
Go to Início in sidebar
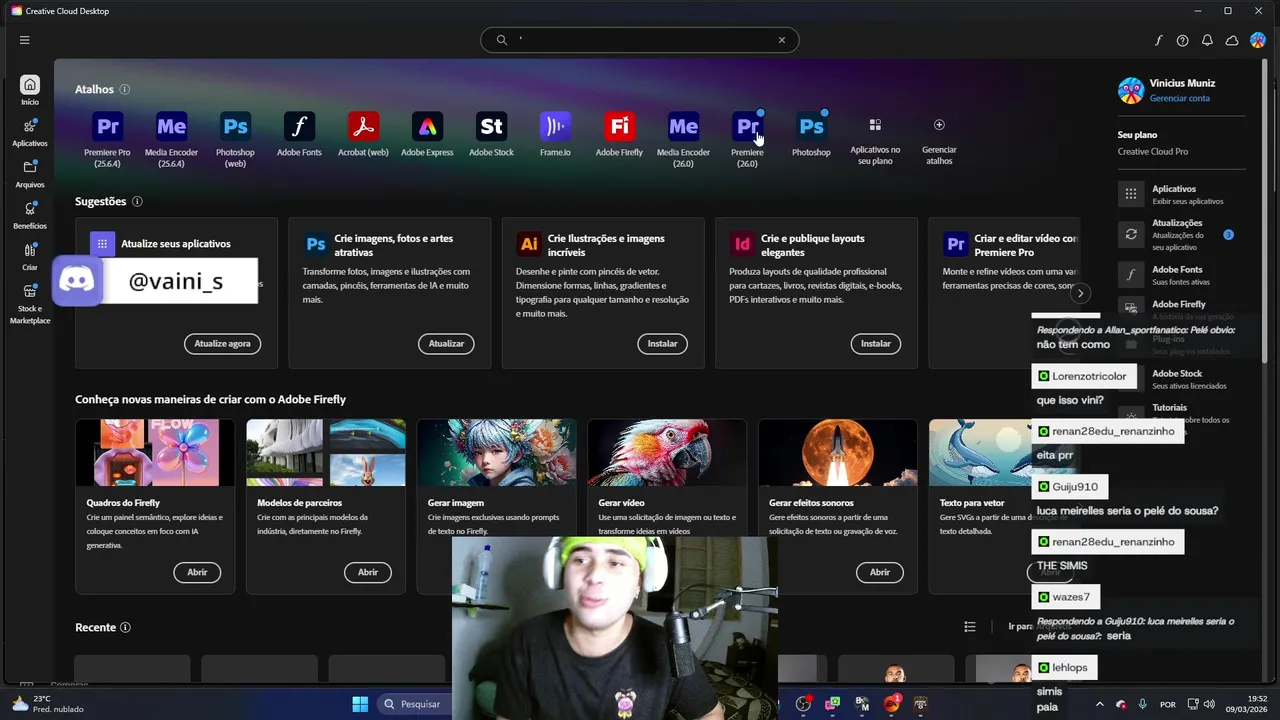tap(30, 90)
